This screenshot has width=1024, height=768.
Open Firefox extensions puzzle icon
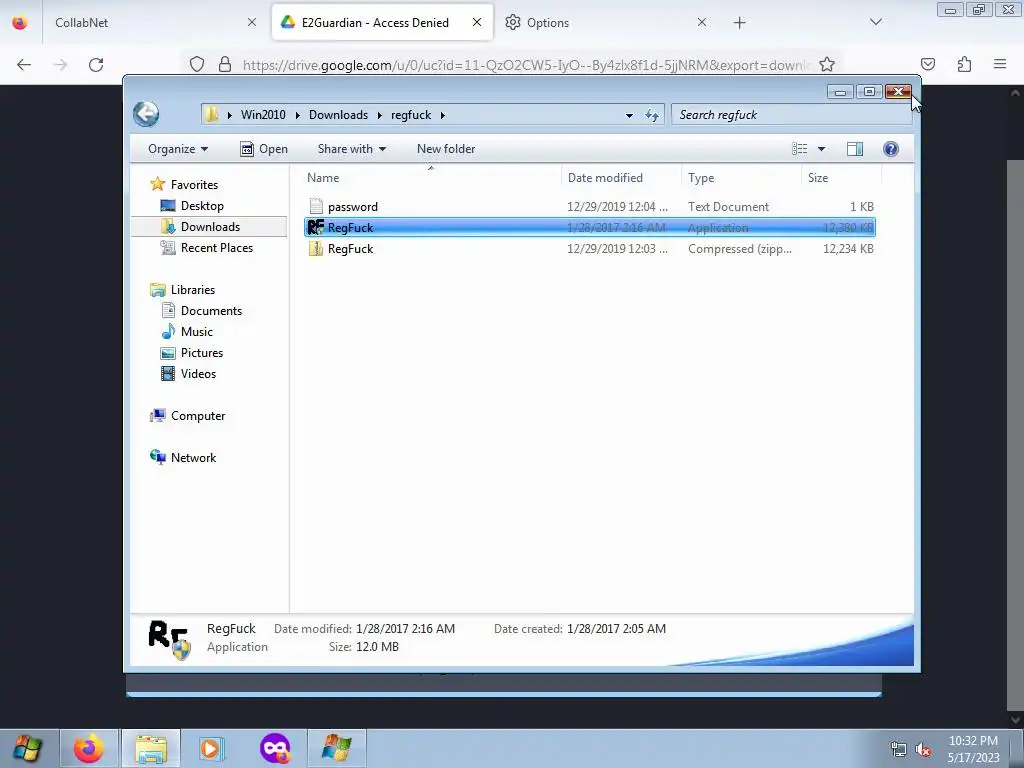(x=964, y=65)
